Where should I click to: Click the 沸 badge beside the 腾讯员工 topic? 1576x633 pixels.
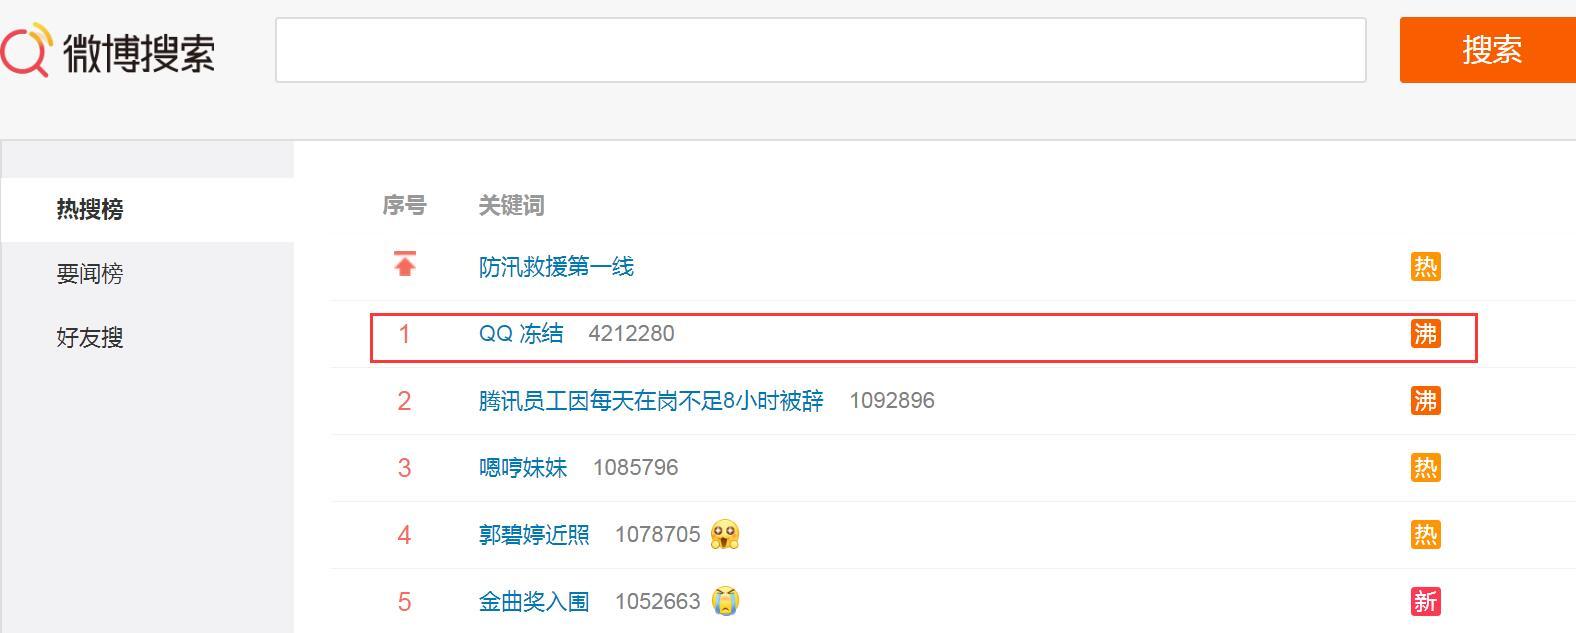point(1425,401)
